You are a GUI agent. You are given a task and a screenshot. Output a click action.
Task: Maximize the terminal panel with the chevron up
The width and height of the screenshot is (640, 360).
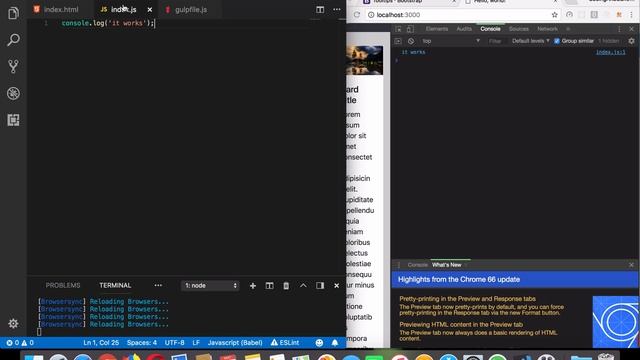click(303, 286)
